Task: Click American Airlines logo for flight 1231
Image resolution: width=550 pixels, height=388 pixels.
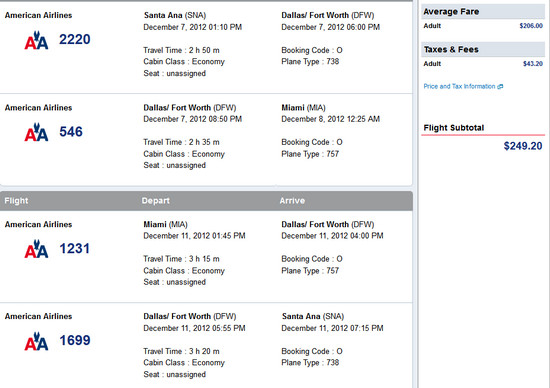Action: click(36, 249)
